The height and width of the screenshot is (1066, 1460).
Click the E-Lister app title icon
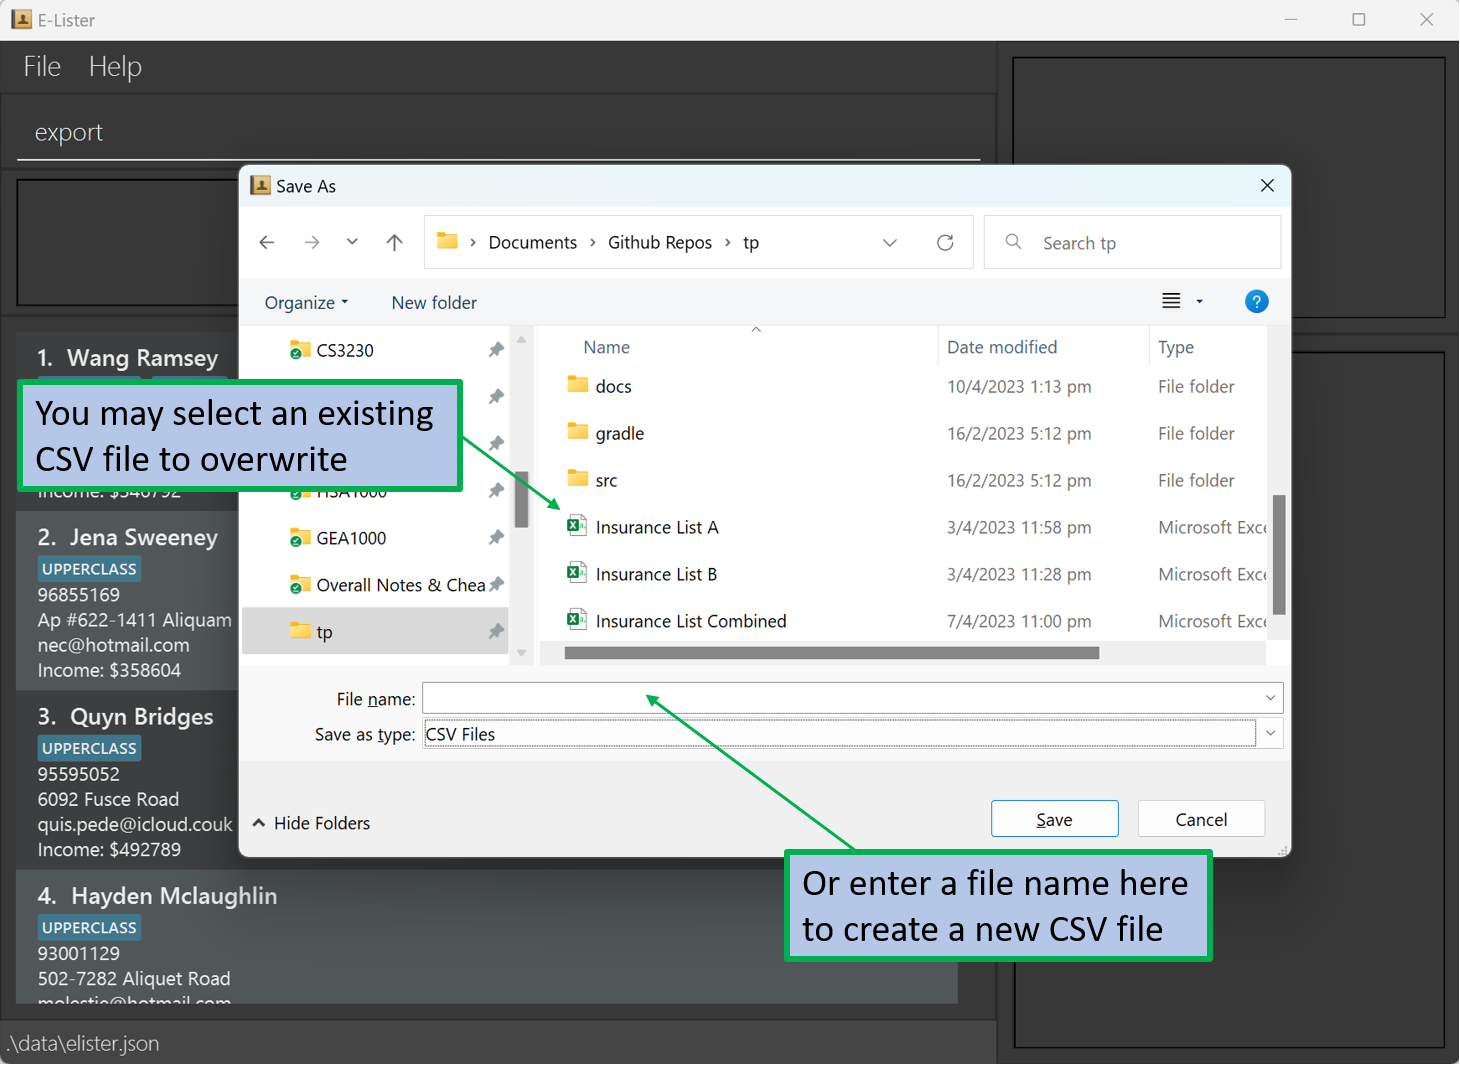21,19
